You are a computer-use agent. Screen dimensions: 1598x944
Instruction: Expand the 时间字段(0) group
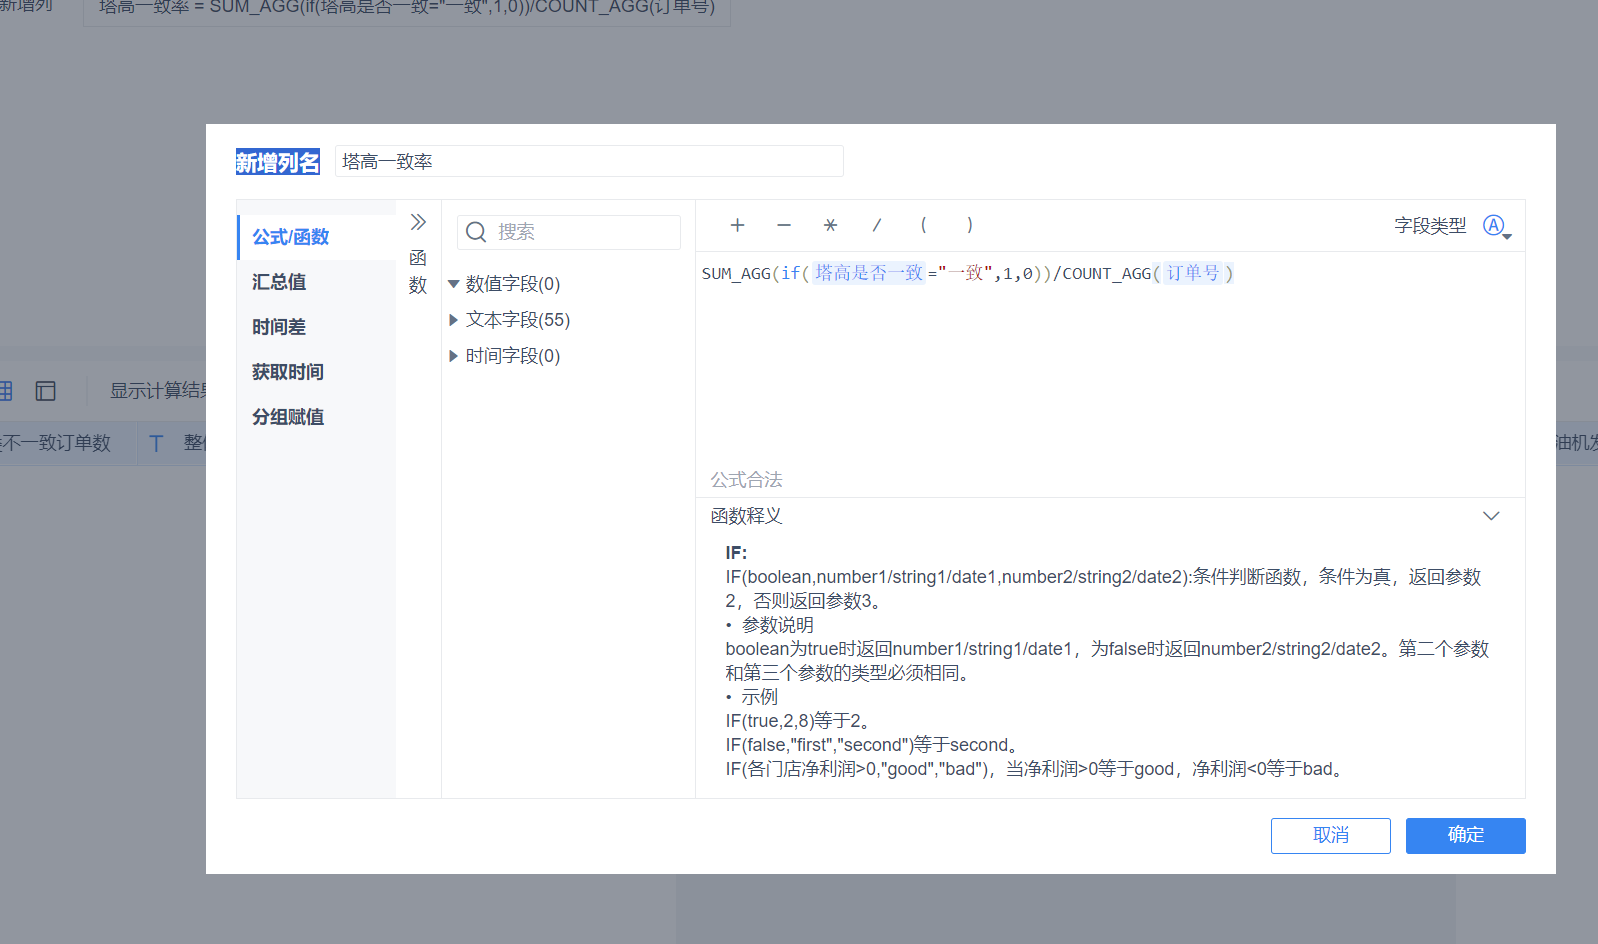(x=453, y=356)
